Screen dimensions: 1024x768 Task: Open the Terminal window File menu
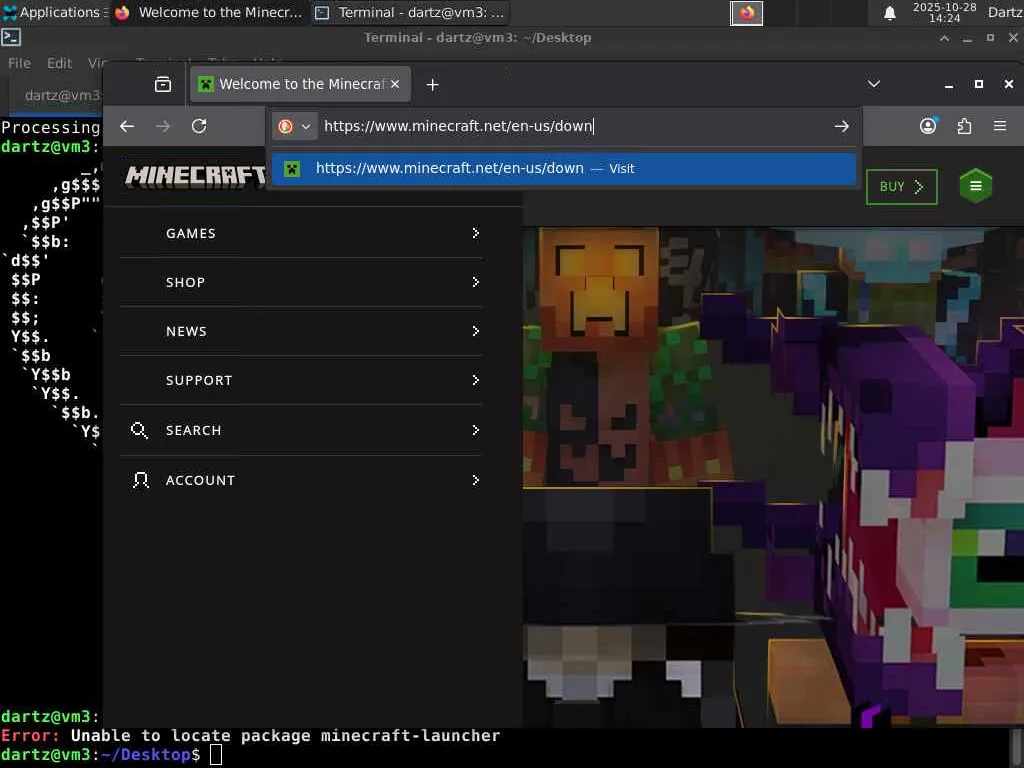tap(19, 63)
